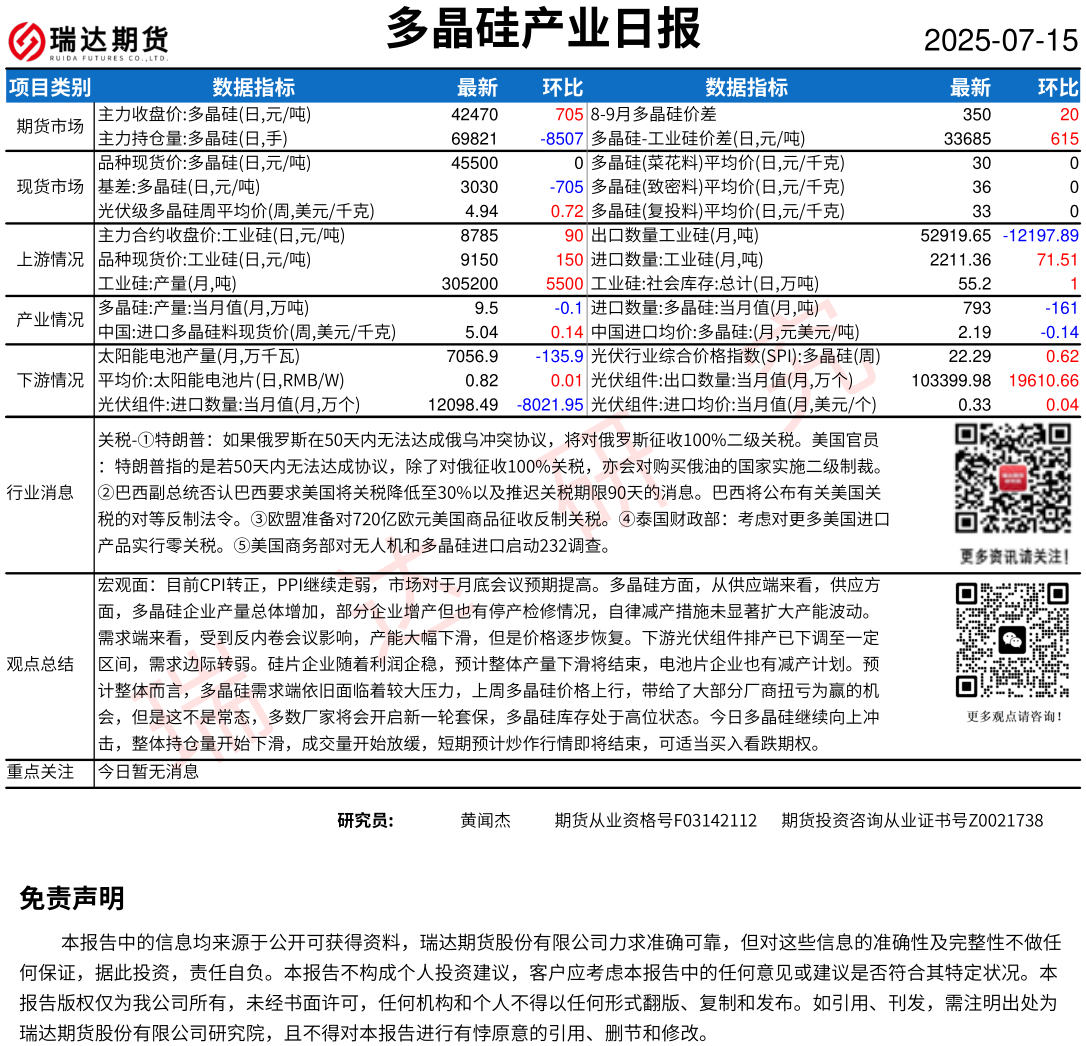The image size is (1086, 1046).
Task: Click the 更多观点请咨询 caption
Action: coord(1013,716)
